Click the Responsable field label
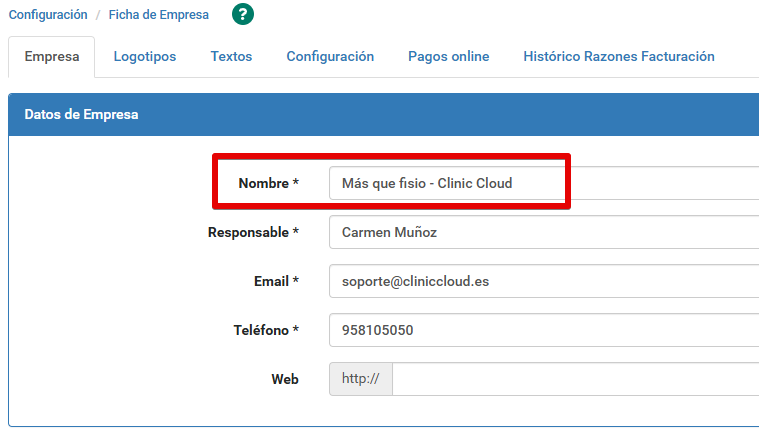This screenshot has height=438, width=759. coord(253,232)
